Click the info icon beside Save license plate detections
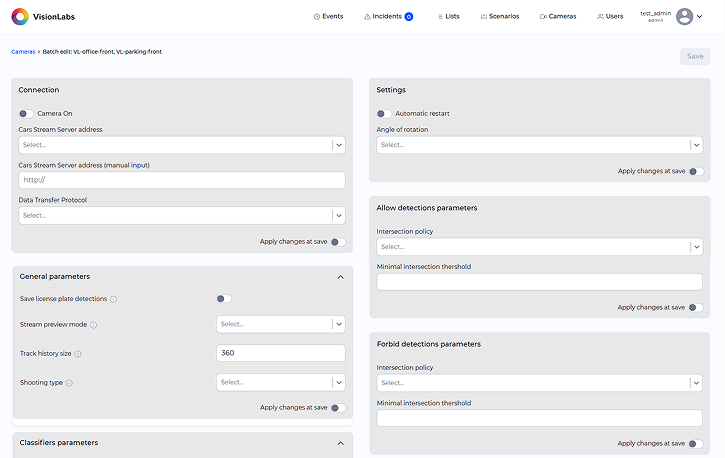 pyautogui.click(x=113, y=299)
